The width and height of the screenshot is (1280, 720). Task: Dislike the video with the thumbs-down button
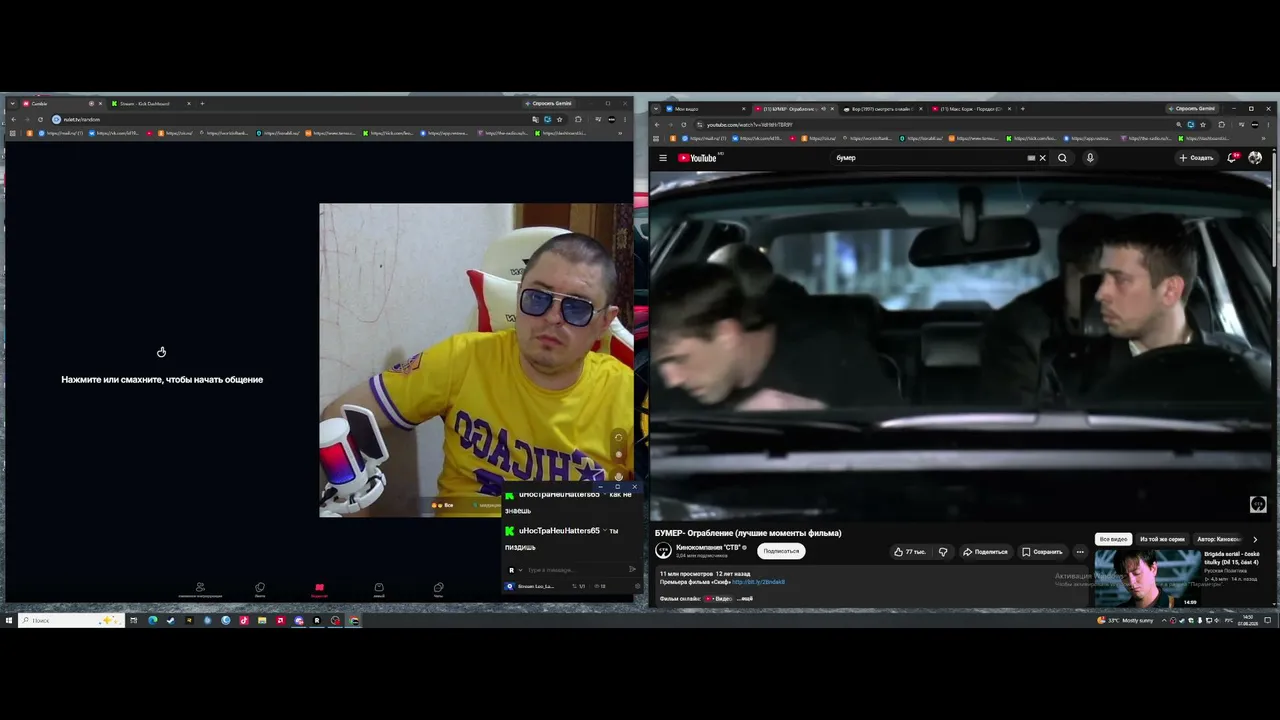943,552
